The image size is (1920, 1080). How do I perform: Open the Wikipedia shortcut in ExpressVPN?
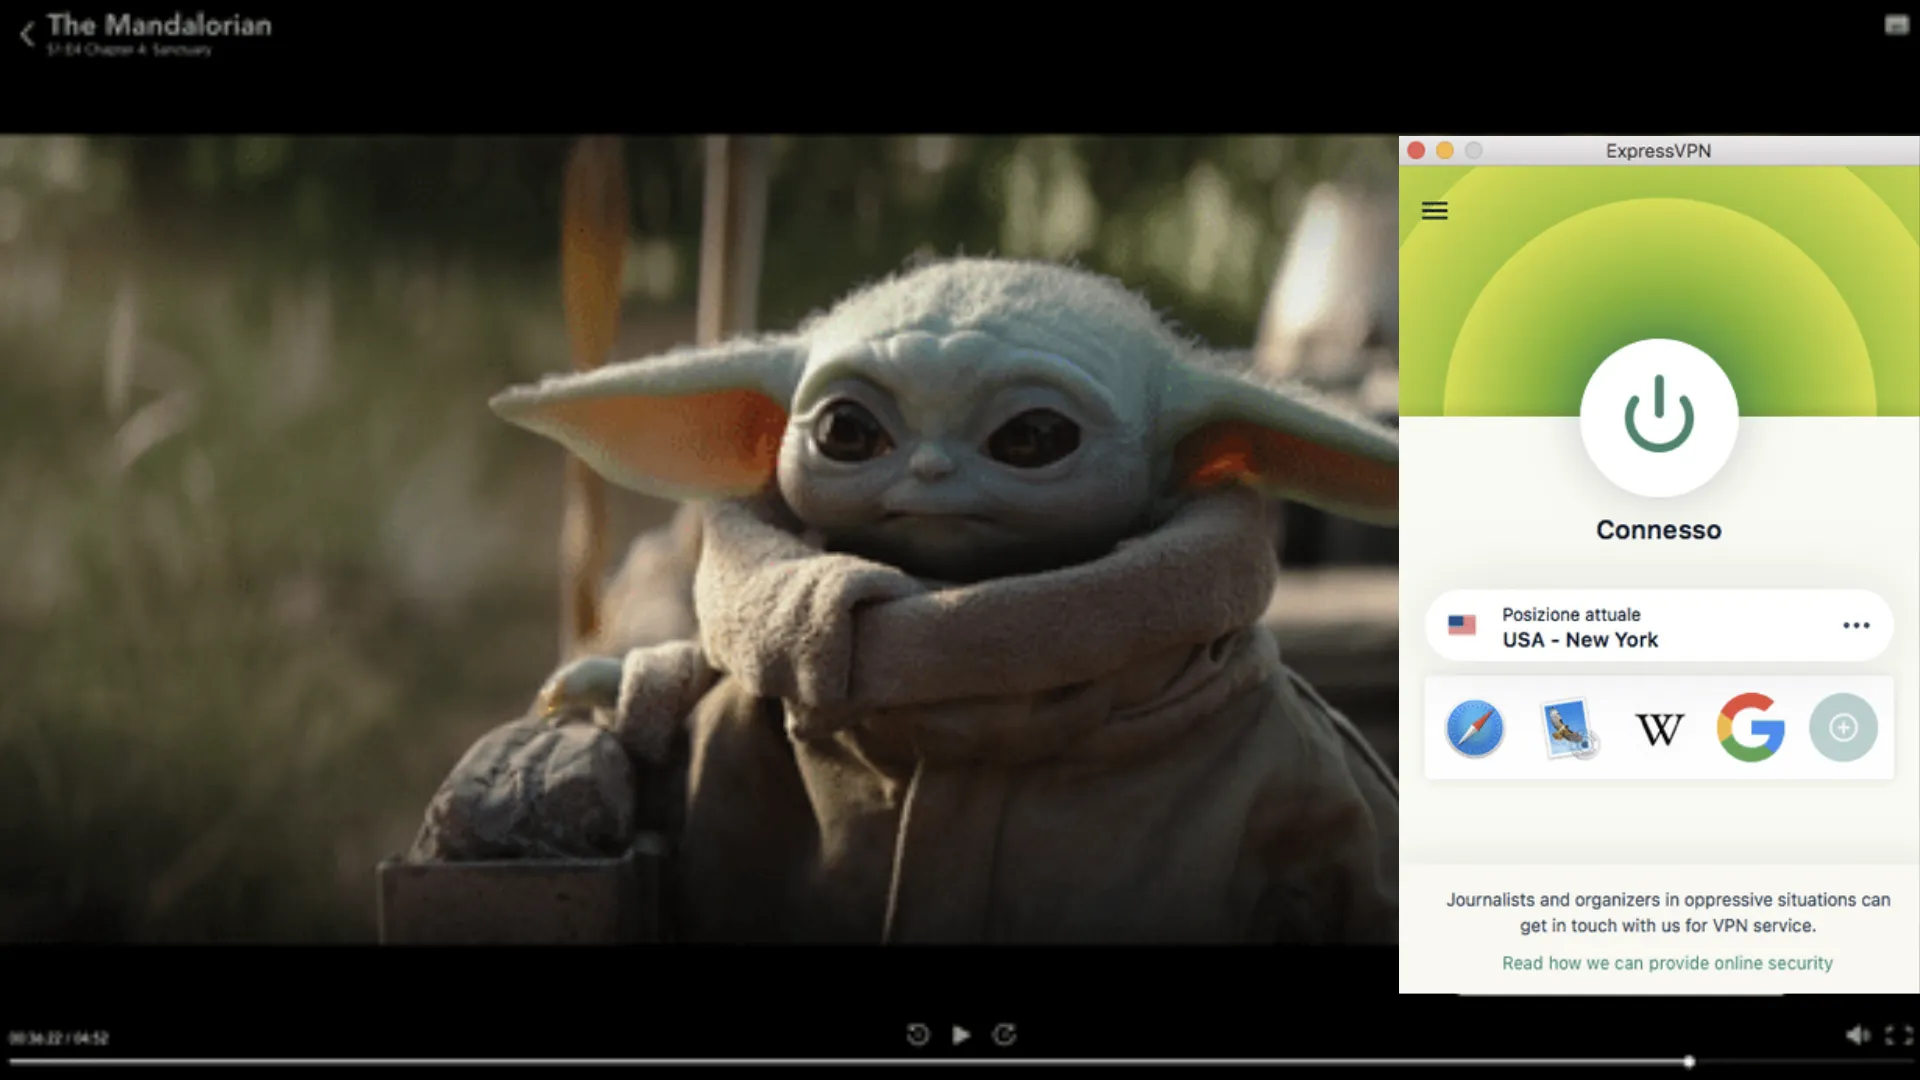1659,728
